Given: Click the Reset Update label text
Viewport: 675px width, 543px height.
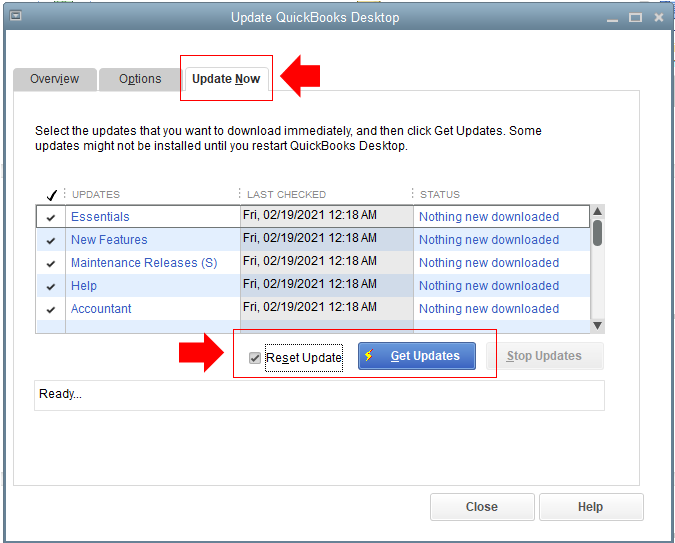Looking at the screenshot, I should [x=304, y=358].
